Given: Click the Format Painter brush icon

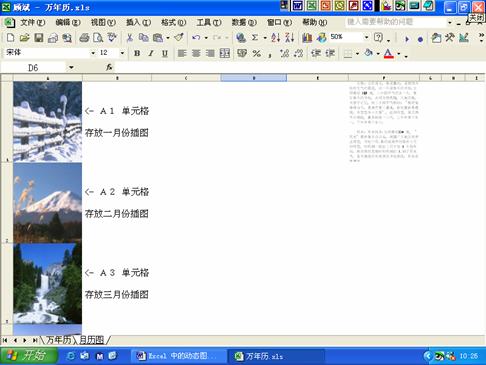Looking at the screenshot, I should point(179,38).
